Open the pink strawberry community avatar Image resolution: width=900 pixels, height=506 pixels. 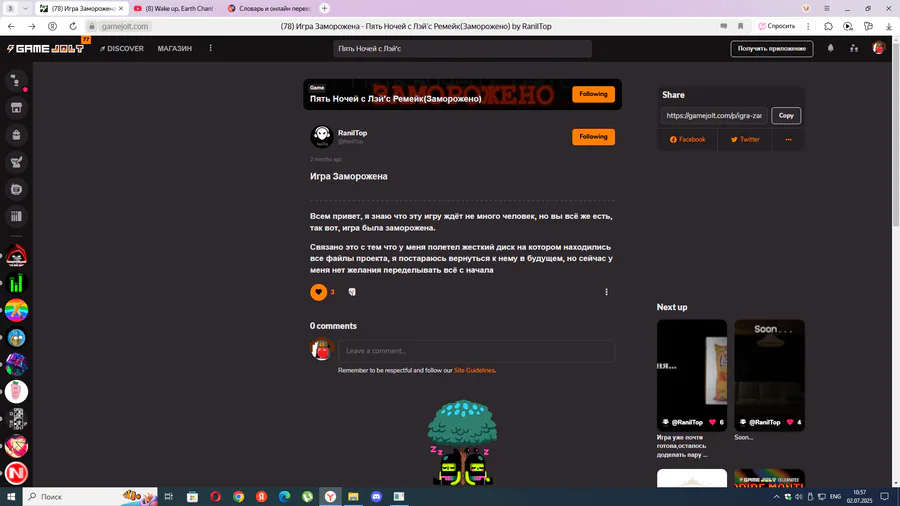point(16,392)
